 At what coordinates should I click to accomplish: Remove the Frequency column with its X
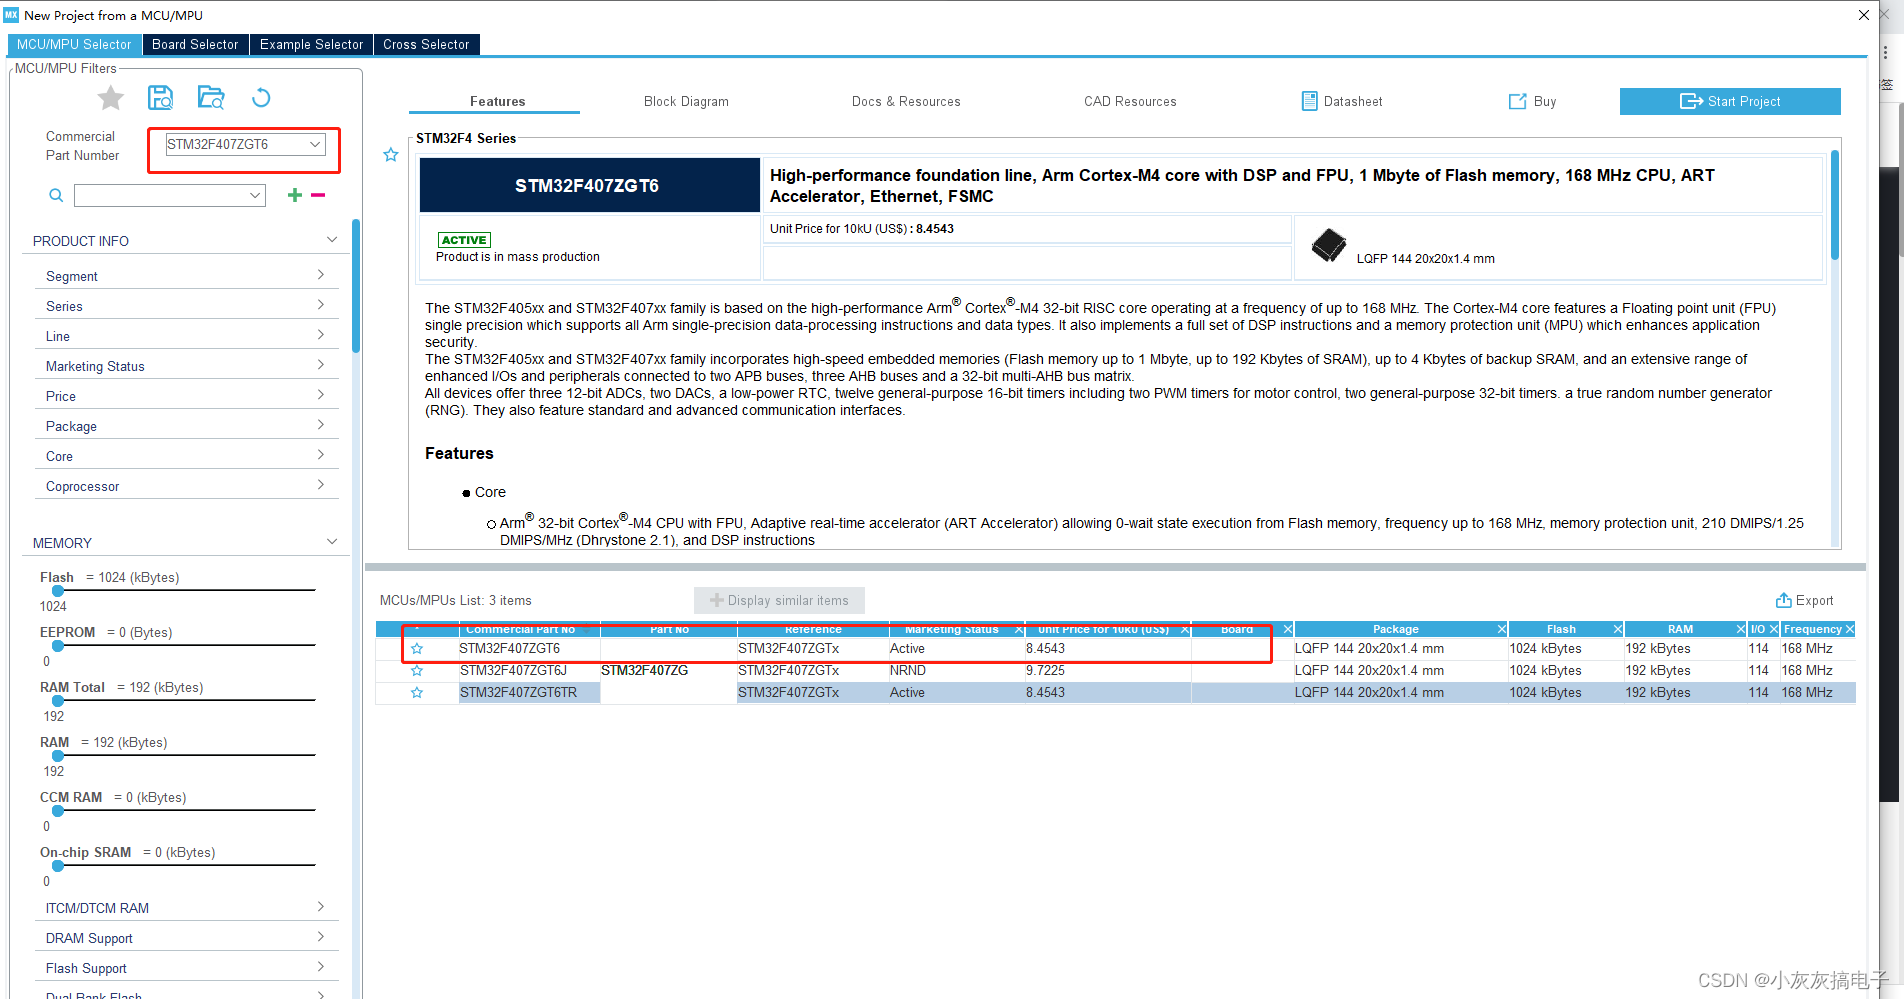(1850, 629)
